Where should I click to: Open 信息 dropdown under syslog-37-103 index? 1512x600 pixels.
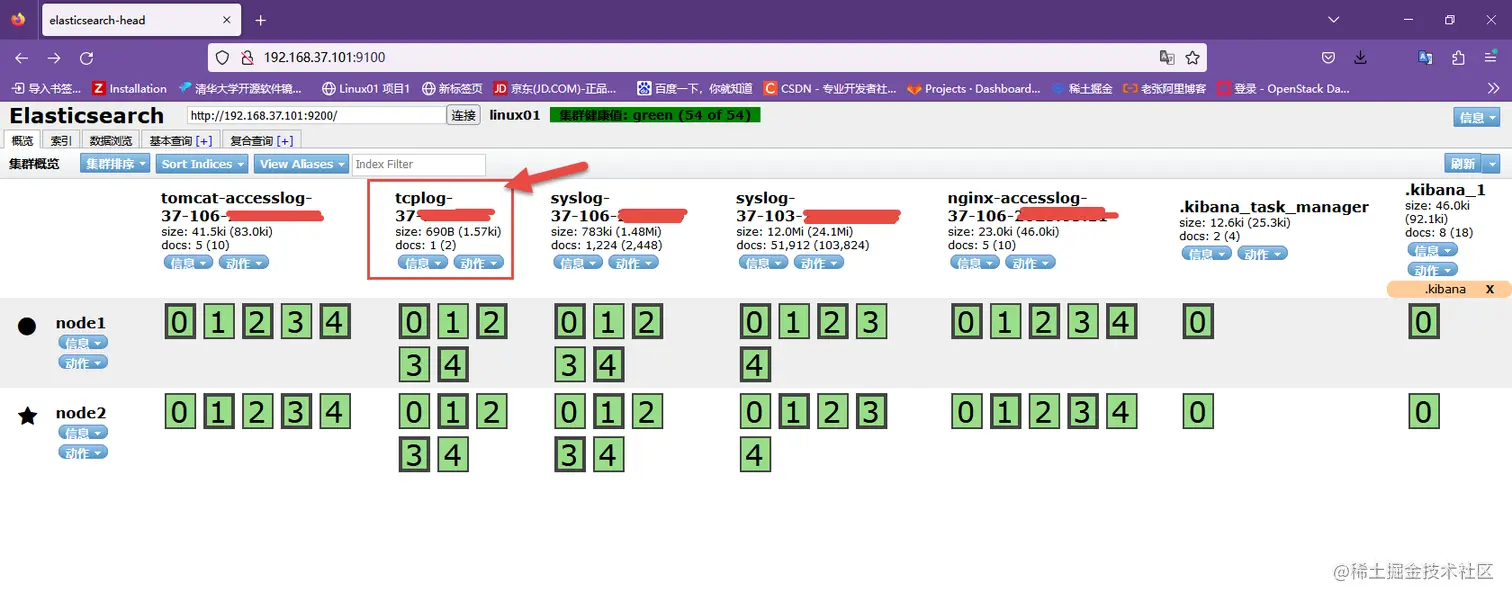(x=764, y=263)
